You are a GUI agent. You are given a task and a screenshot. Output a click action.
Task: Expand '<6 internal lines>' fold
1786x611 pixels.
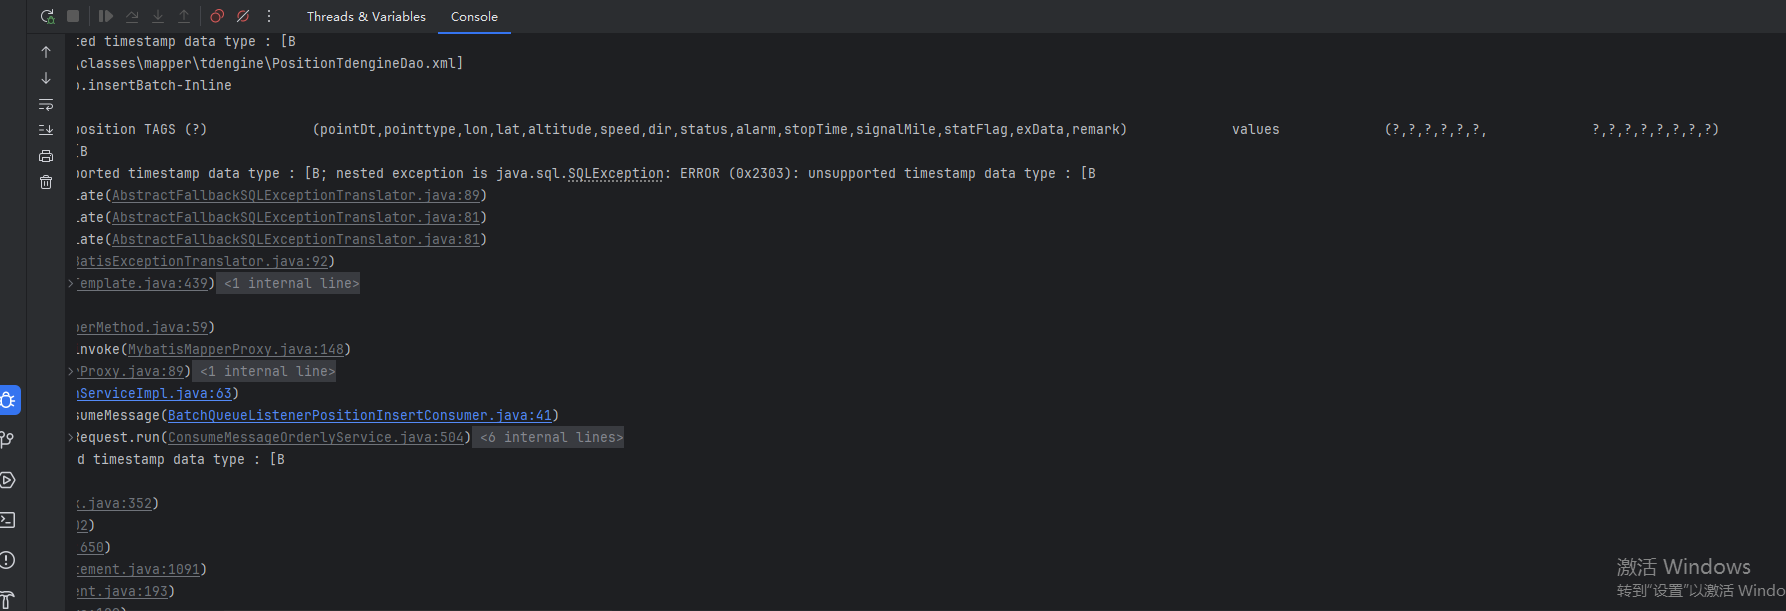[550, 438]
